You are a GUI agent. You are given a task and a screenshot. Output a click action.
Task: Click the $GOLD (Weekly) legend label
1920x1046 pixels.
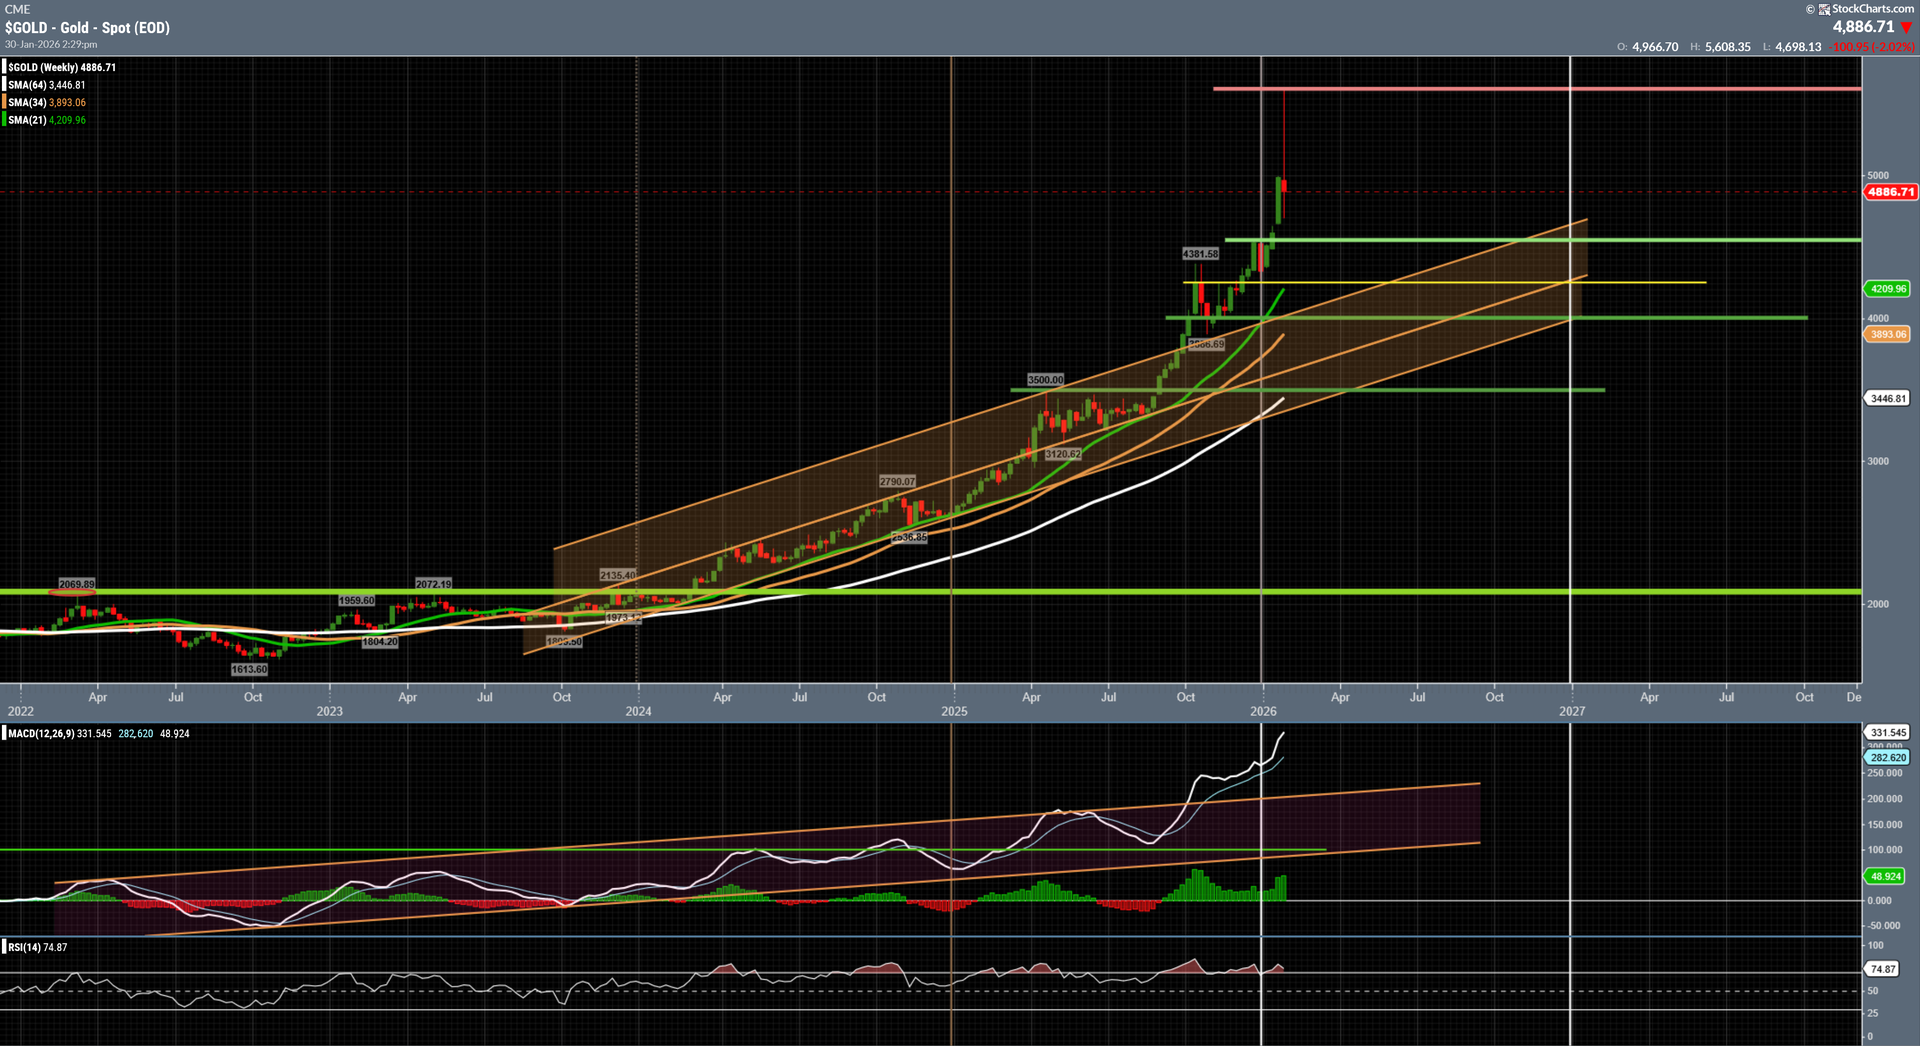click(x=61, y=68)
